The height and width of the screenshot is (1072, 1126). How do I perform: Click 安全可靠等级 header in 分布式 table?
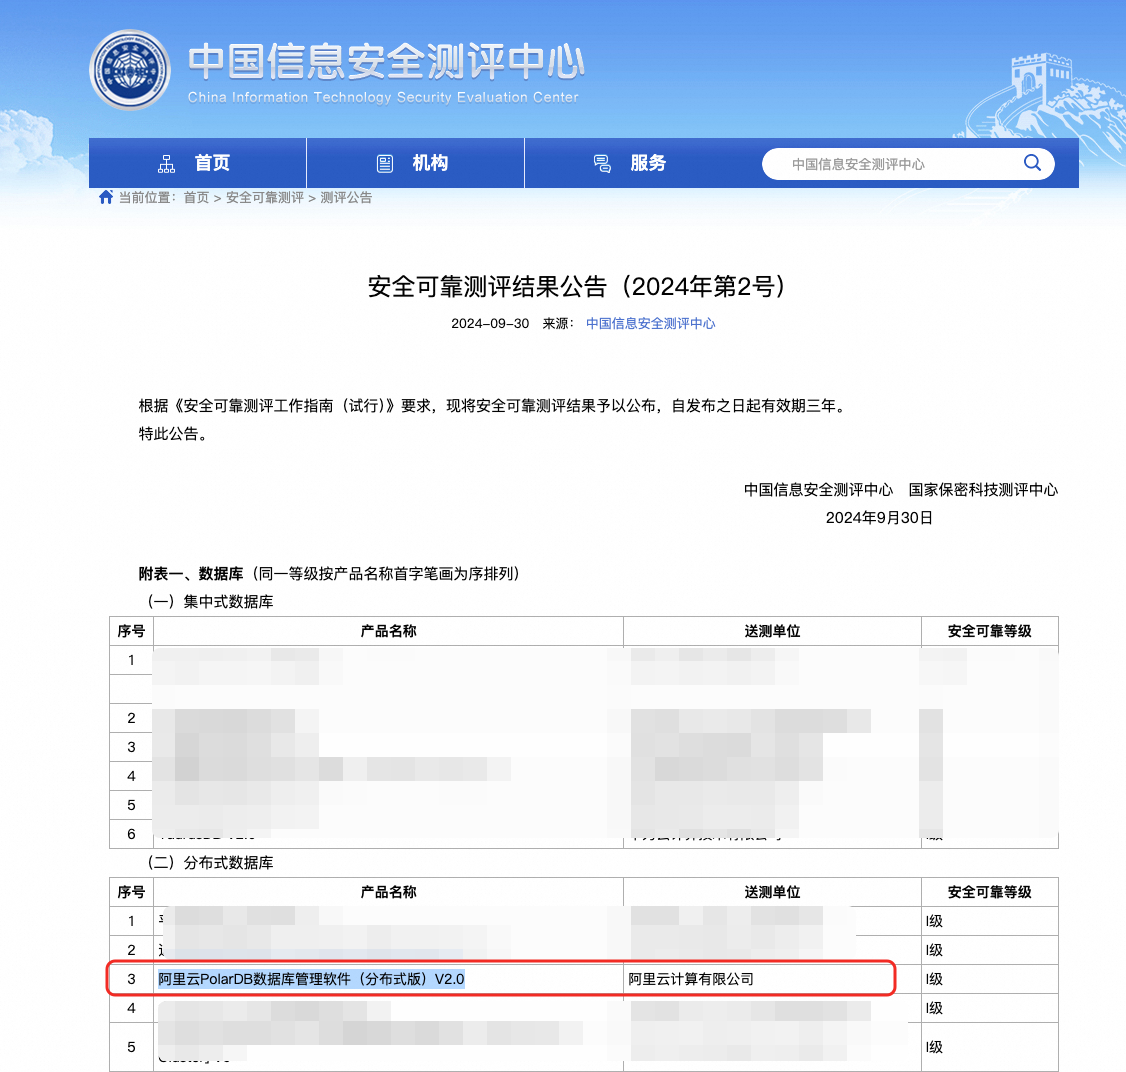click(990, 892)
